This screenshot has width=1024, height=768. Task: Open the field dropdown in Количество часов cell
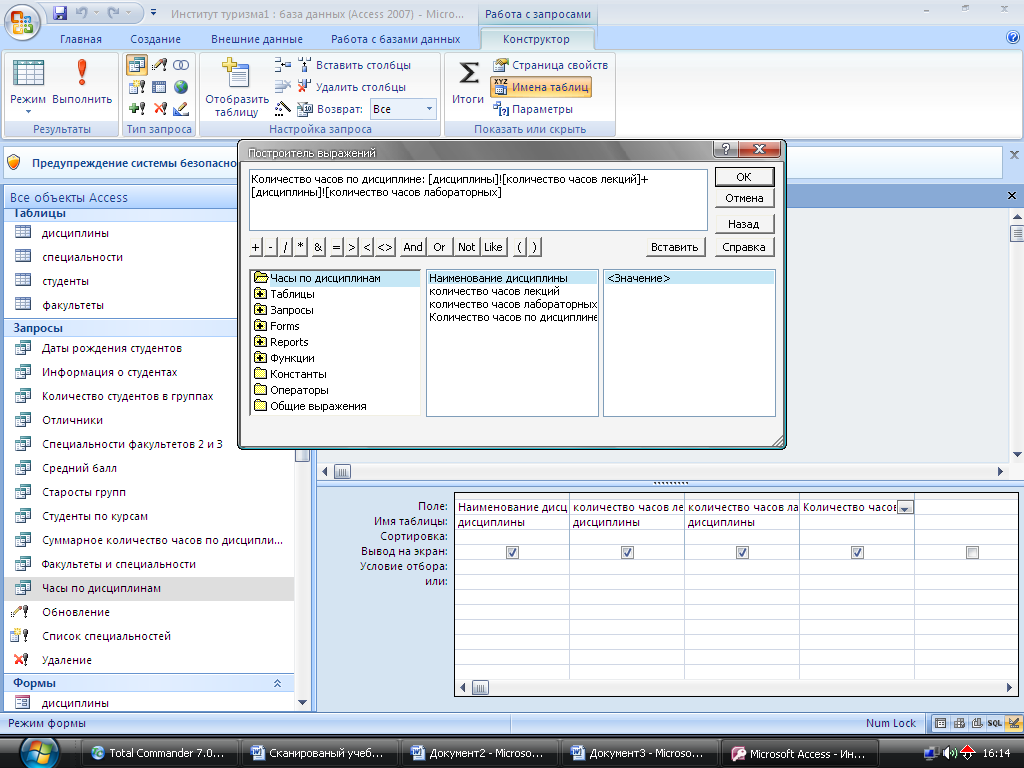tap(905, 507)
